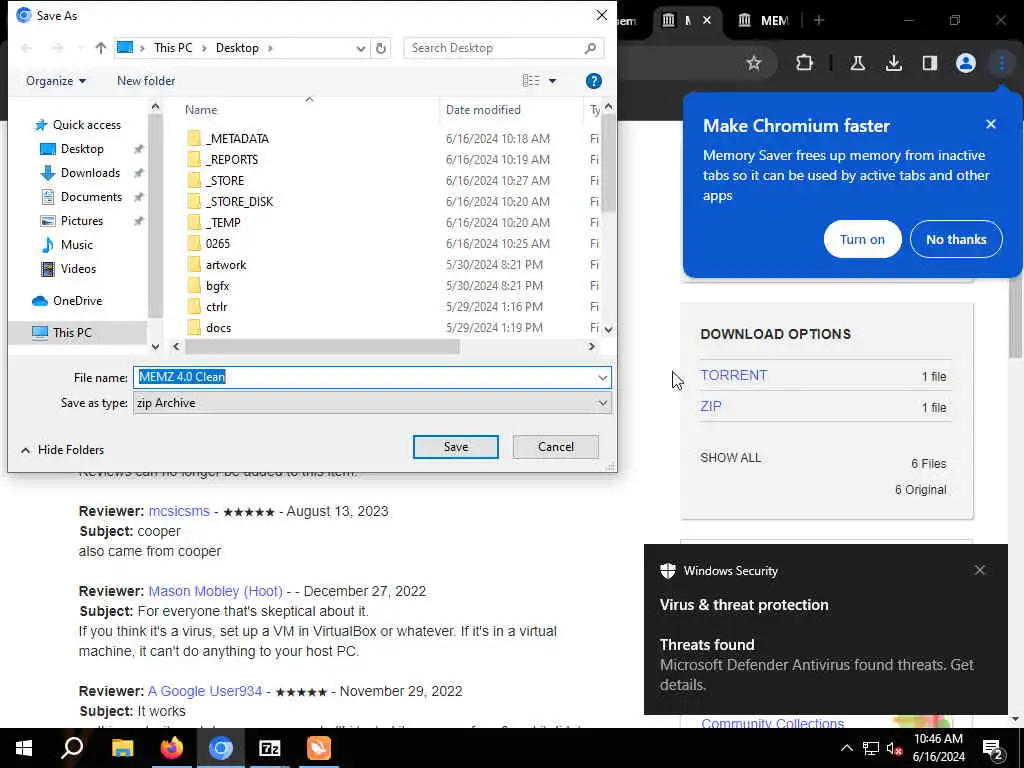Open Windows Start menu
The width and height of the screenshot is (1024, 768).
point(24,748)
